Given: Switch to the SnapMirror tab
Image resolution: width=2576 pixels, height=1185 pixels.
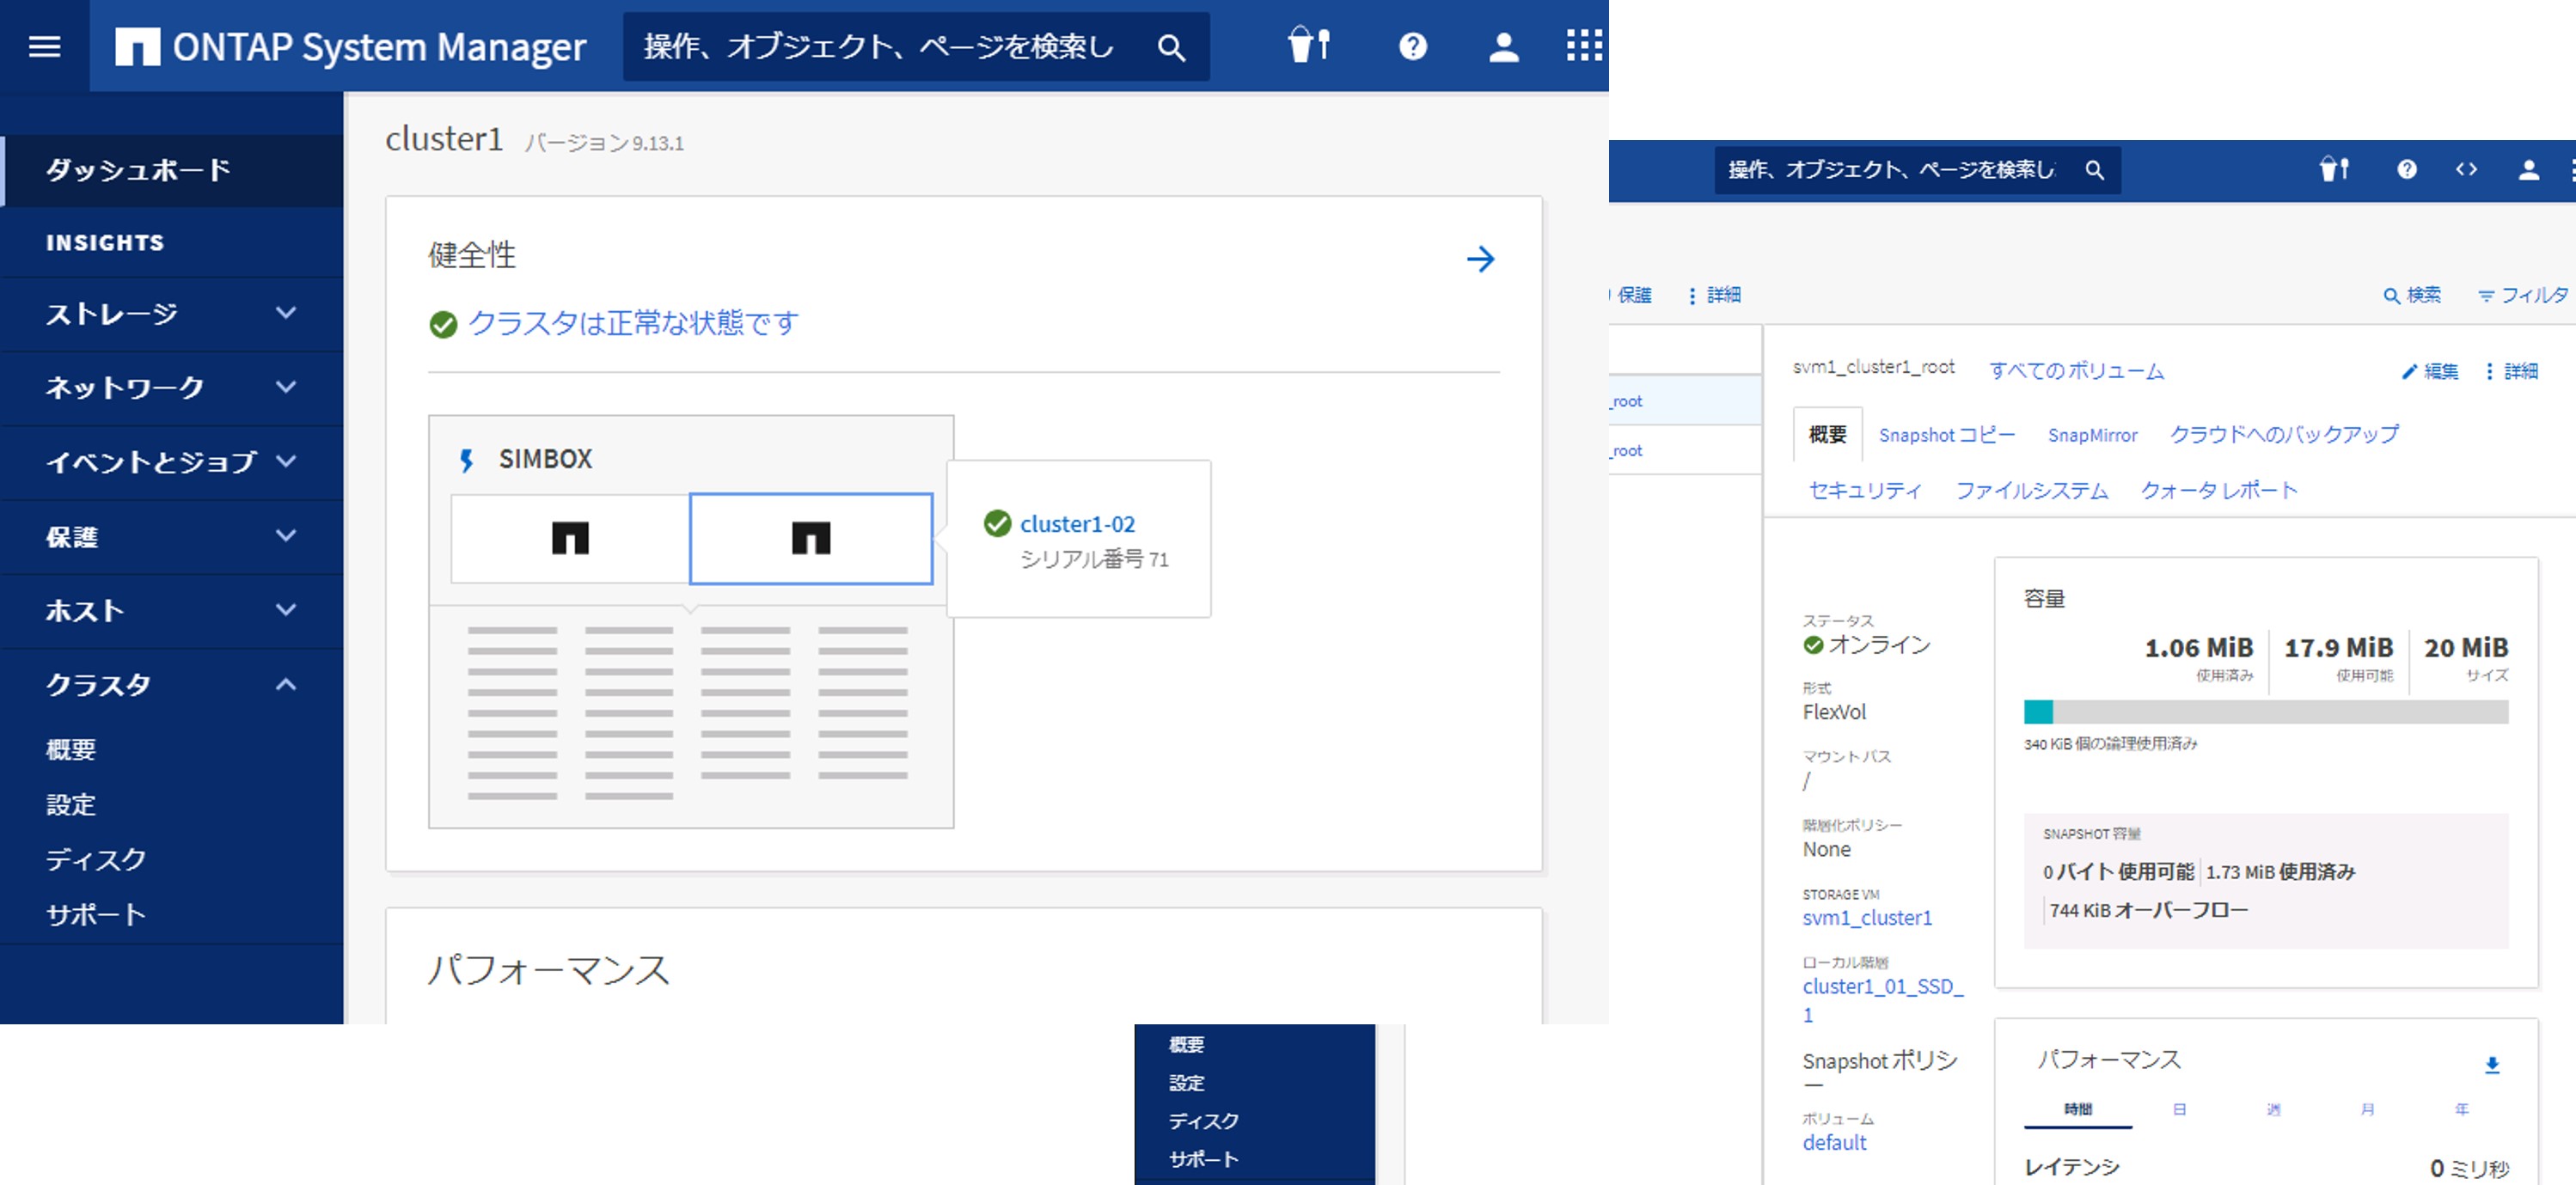Looking at the screenshot, I should [2092, 435].
